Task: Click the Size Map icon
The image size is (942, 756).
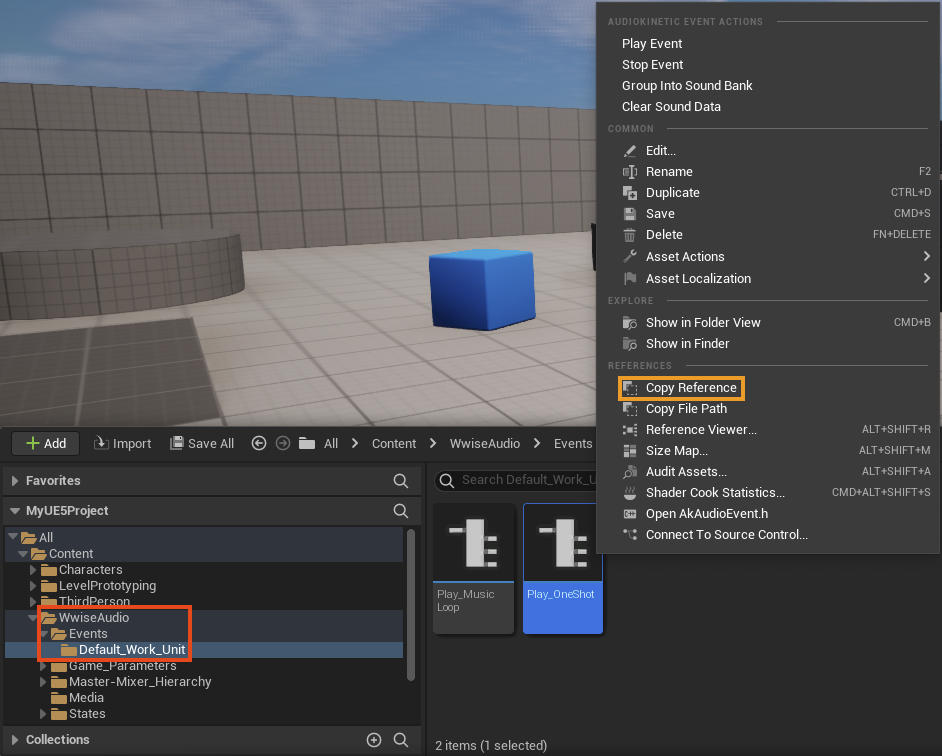Action: click(x=630, y=451)
